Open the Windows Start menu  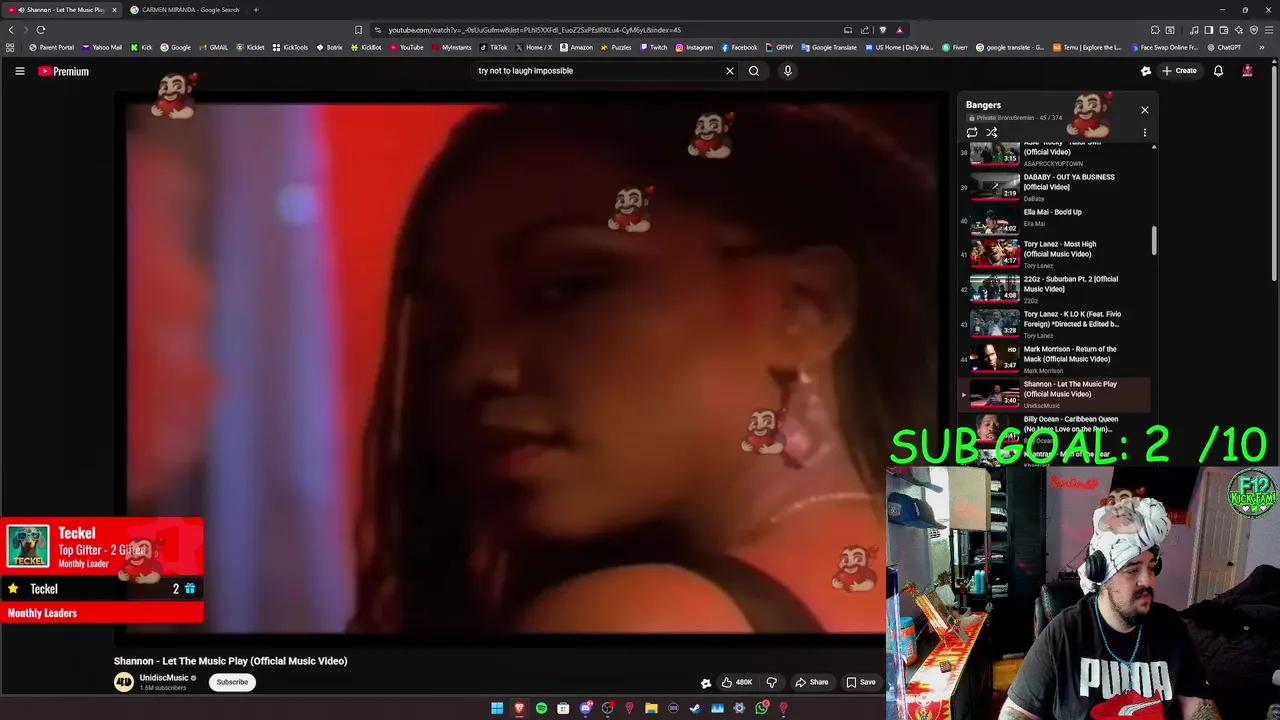[x=497, y=708]
